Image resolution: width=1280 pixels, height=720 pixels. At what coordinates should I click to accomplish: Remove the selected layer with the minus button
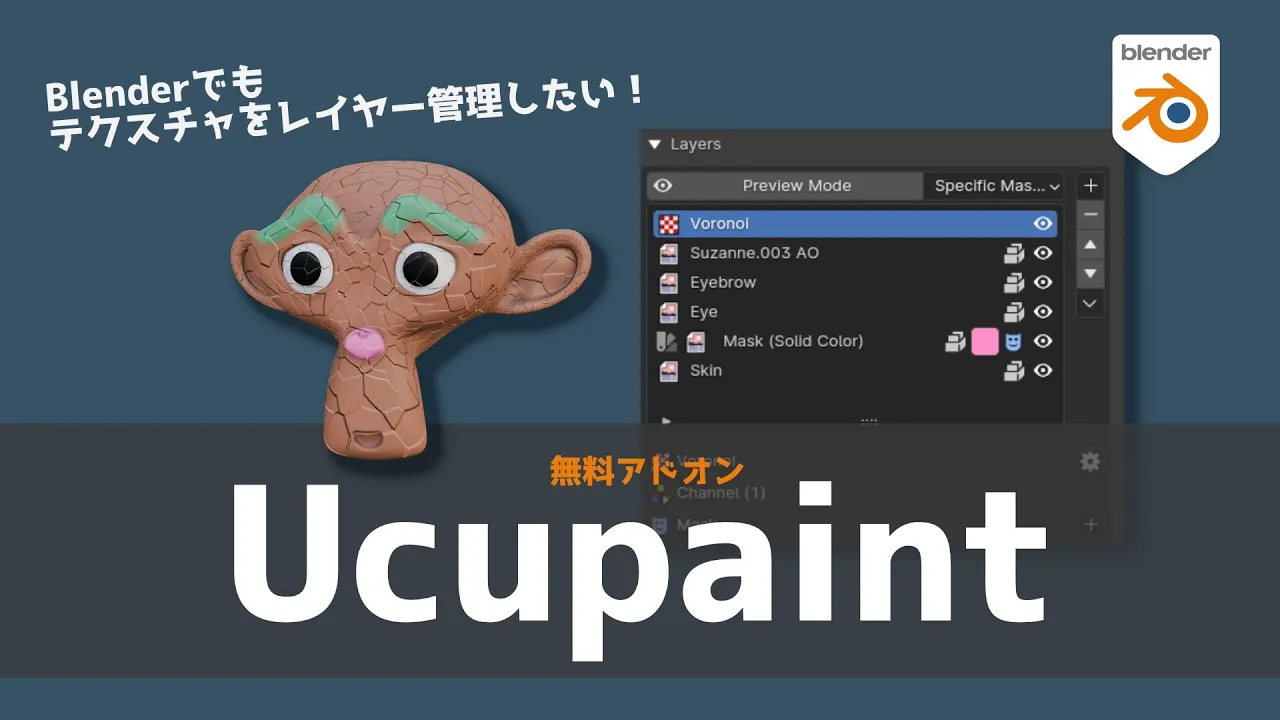1091,214
